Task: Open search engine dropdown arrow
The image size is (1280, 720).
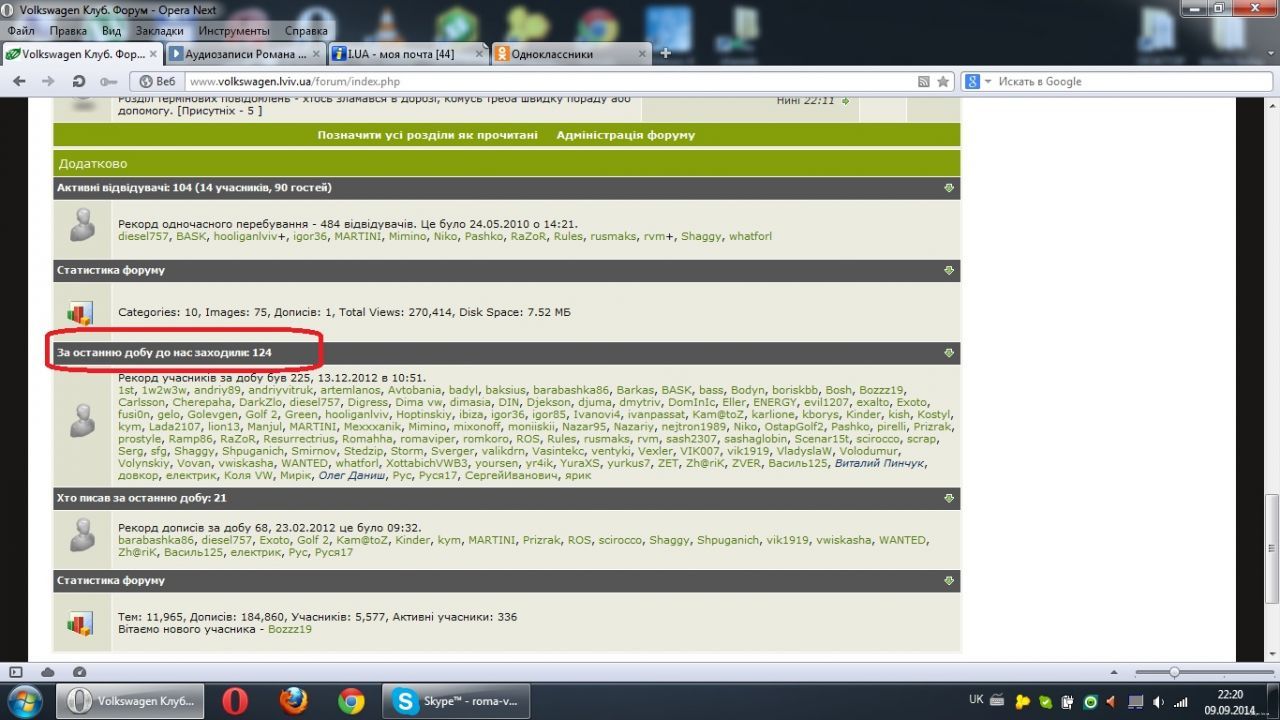Action: coord(988,81)
